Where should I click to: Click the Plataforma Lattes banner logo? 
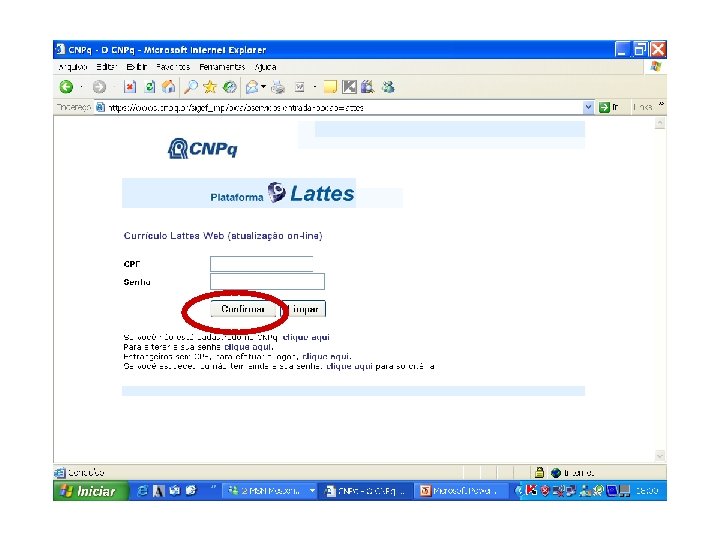pyautogui.click(x=282, y=193)
